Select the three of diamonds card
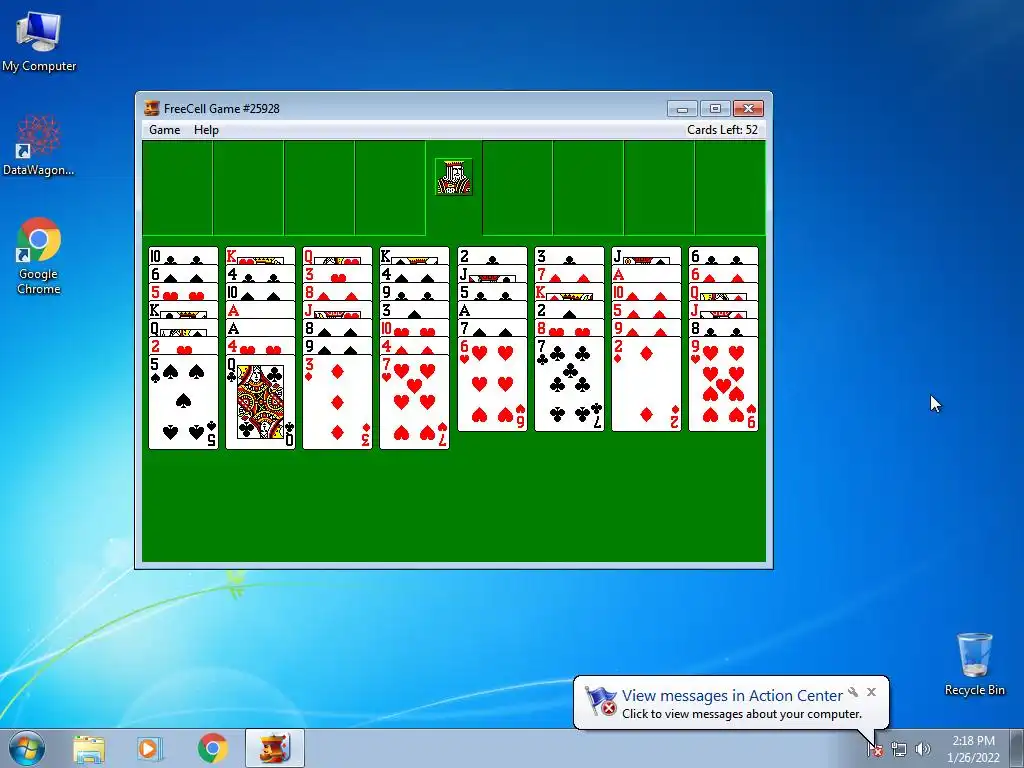This screenshot has width=1024, height=768. point(337,402)
